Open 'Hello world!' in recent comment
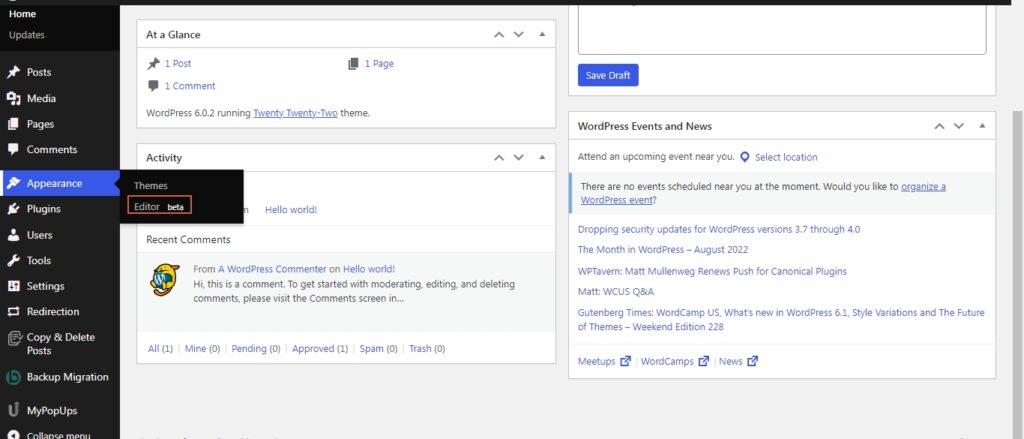Image resolution: width=1024 pixels, height=439 pixels. 369,269
